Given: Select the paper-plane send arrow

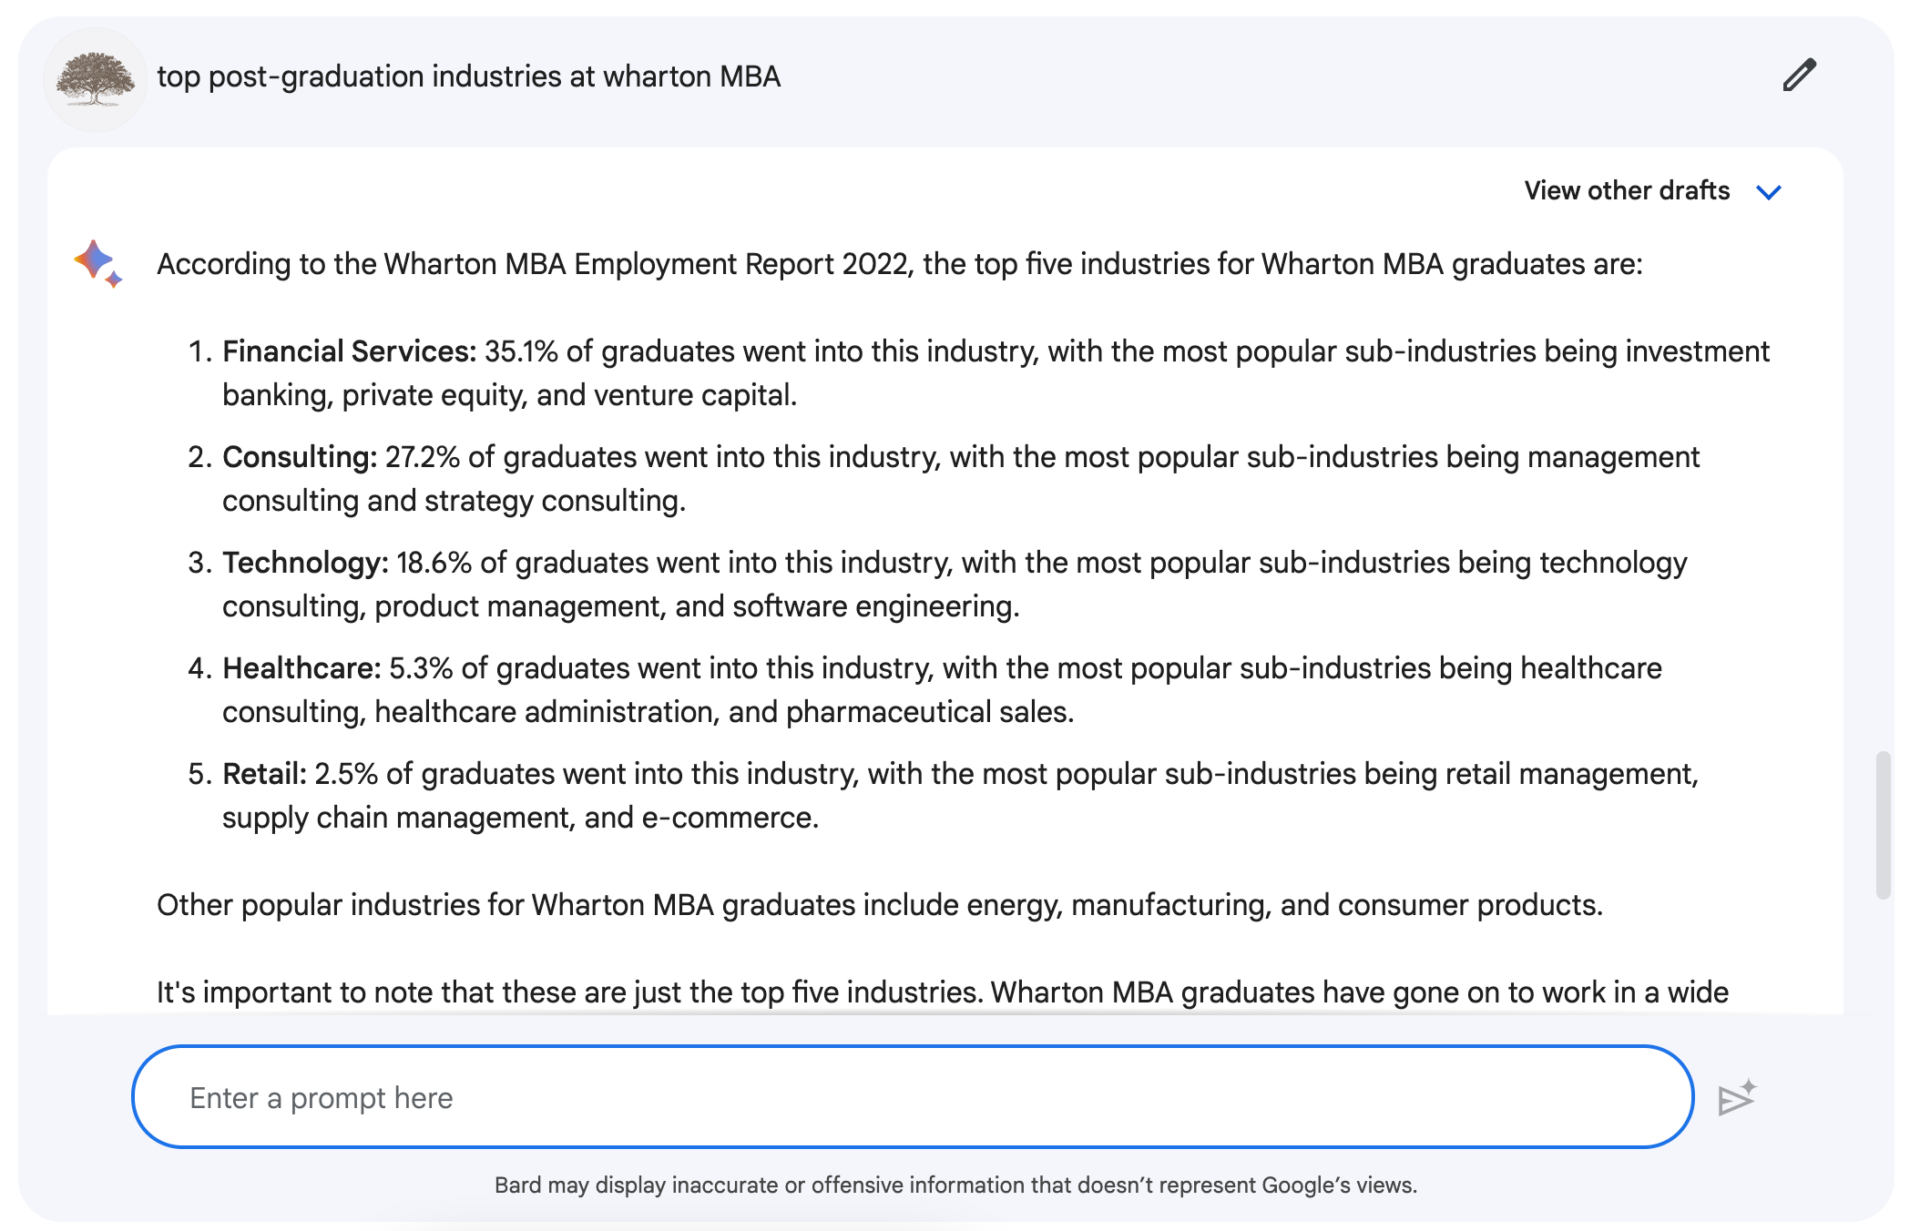Looking at the screenshot, I should click(1733, 1100).
